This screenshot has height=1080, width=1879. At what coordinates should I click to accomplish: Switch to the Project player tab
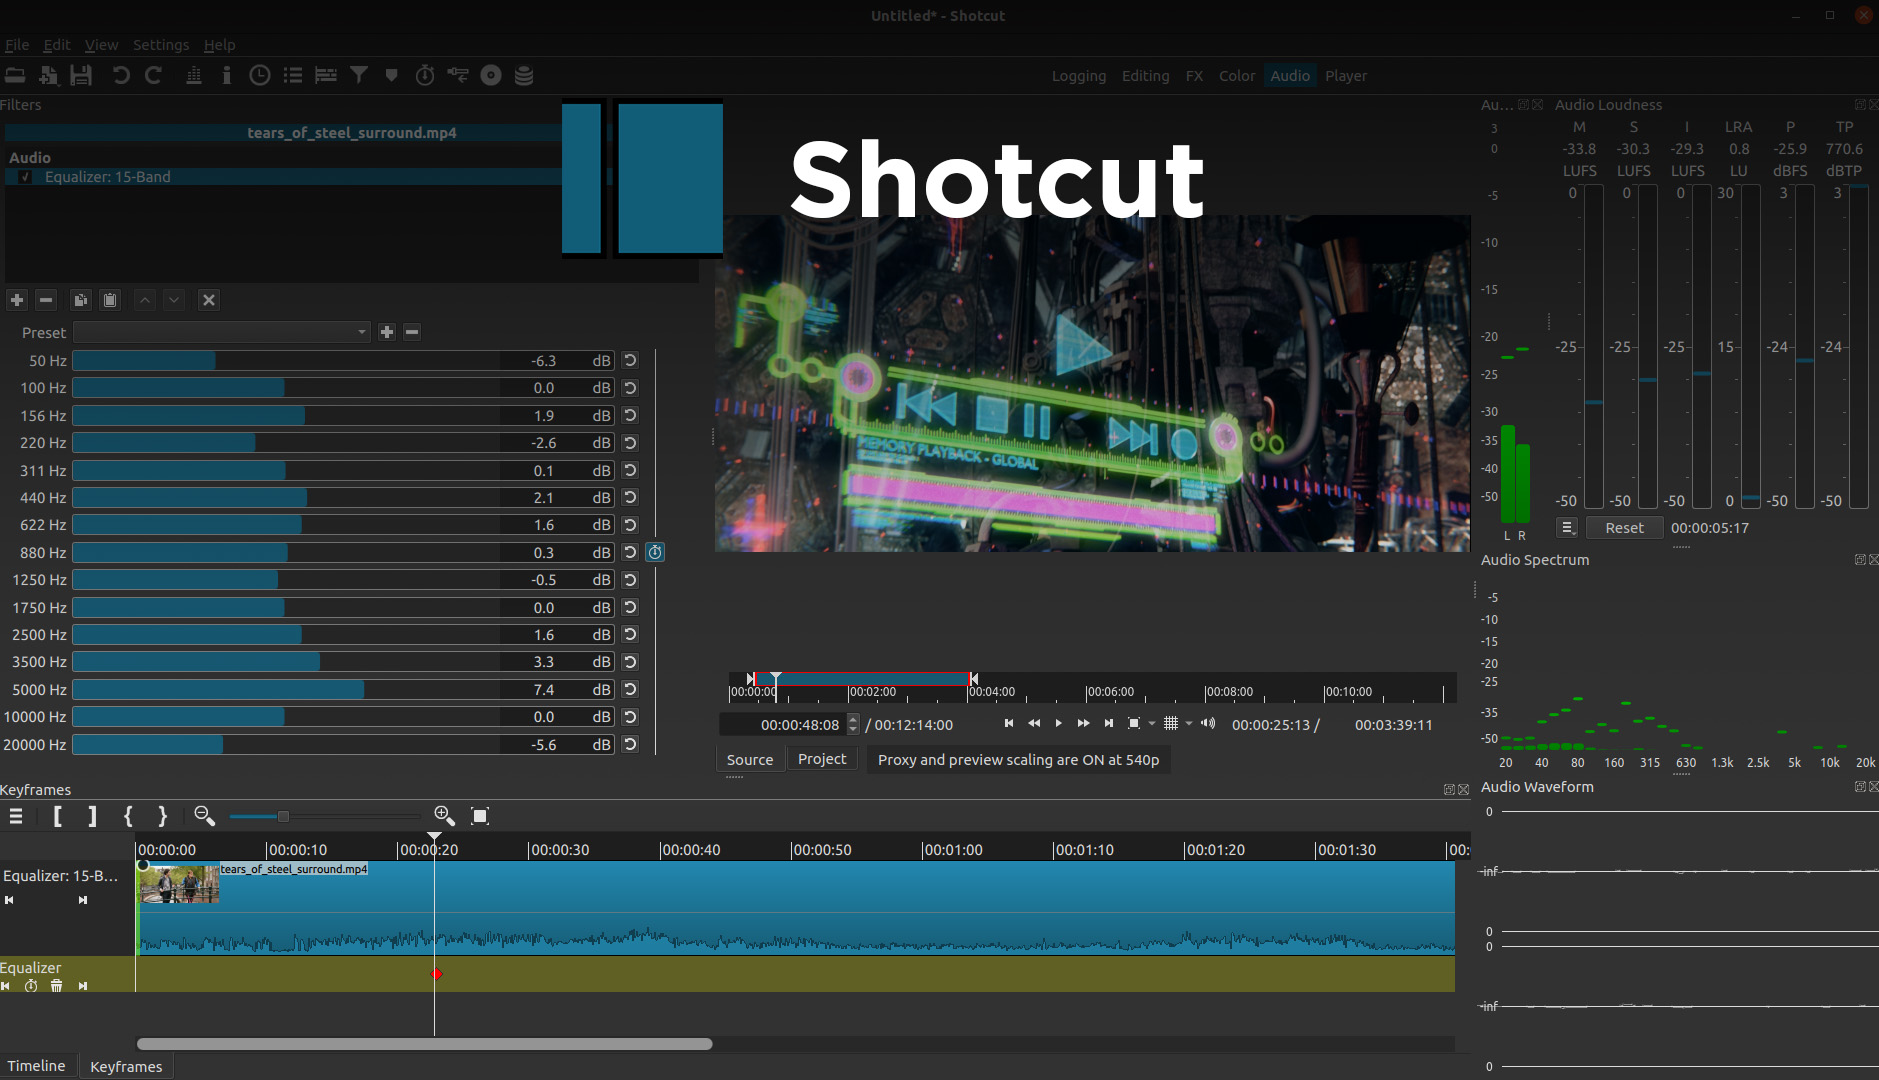coord(822,760)
